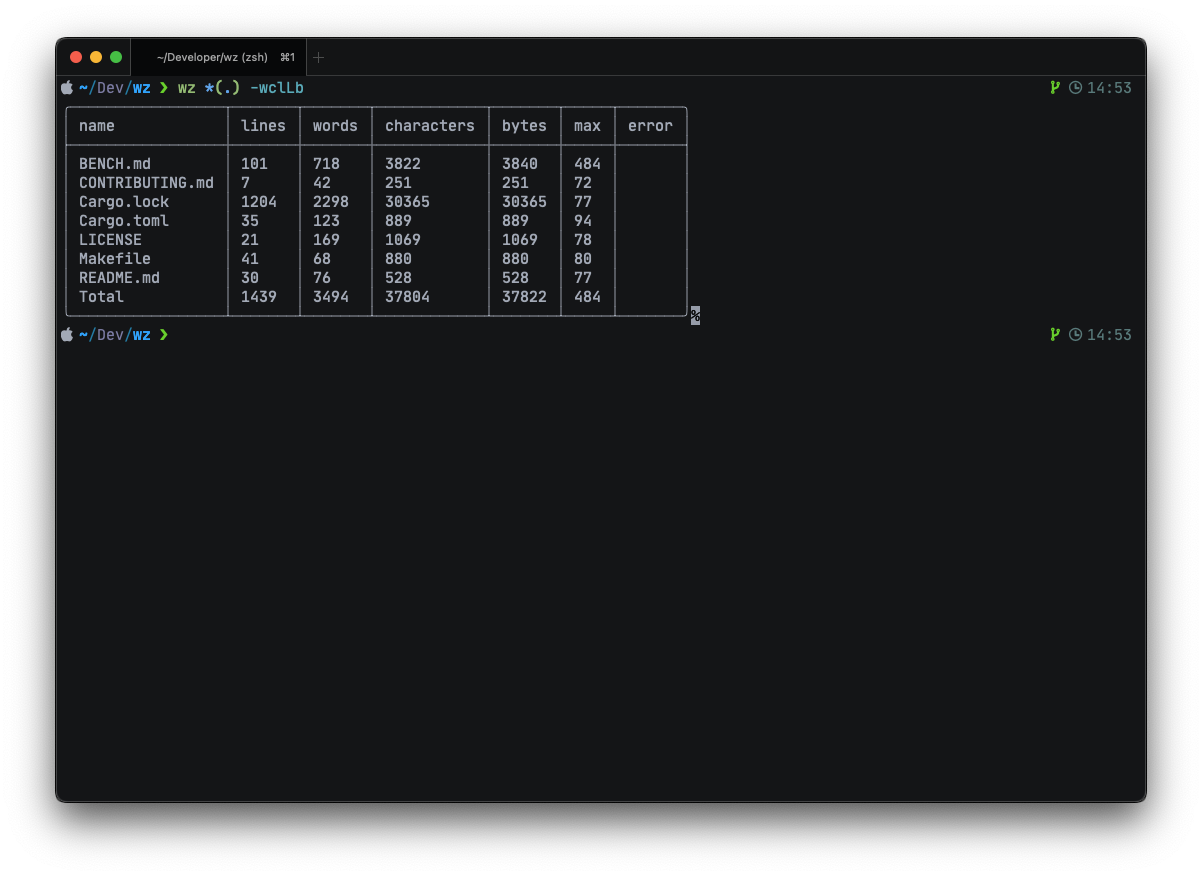Minimize the window with yellow button
The height and width of the screenshot is (876, 1202).
[96, 58]
